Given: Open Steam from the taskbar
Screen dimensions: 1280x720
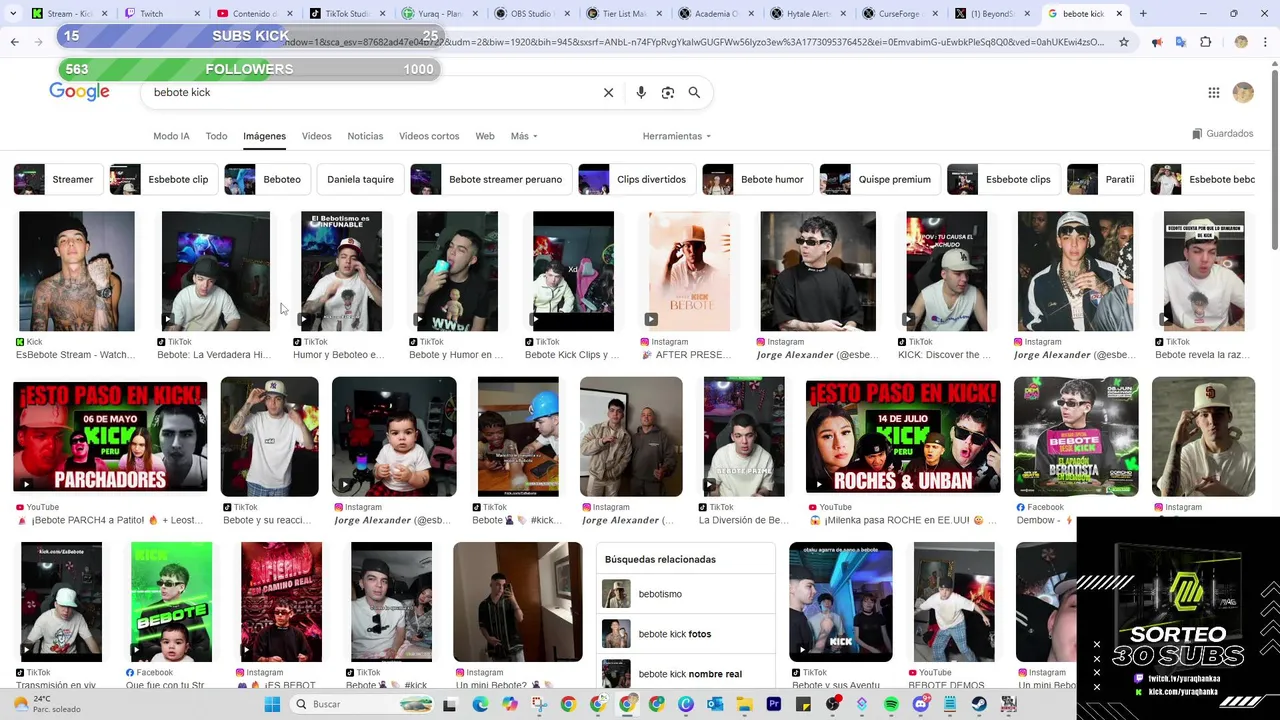Looking at the screenshot, I should click(979, 704).
